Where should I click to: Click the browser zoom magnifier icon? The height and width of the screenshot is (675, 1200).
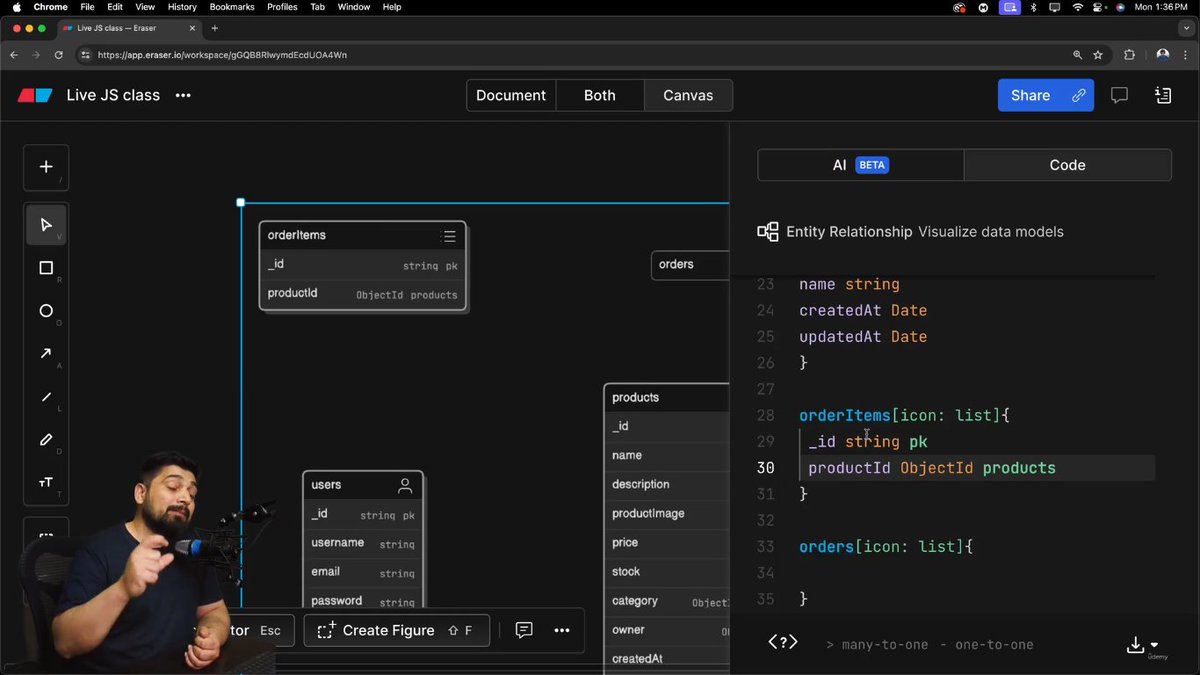[x=1077, y=55]
